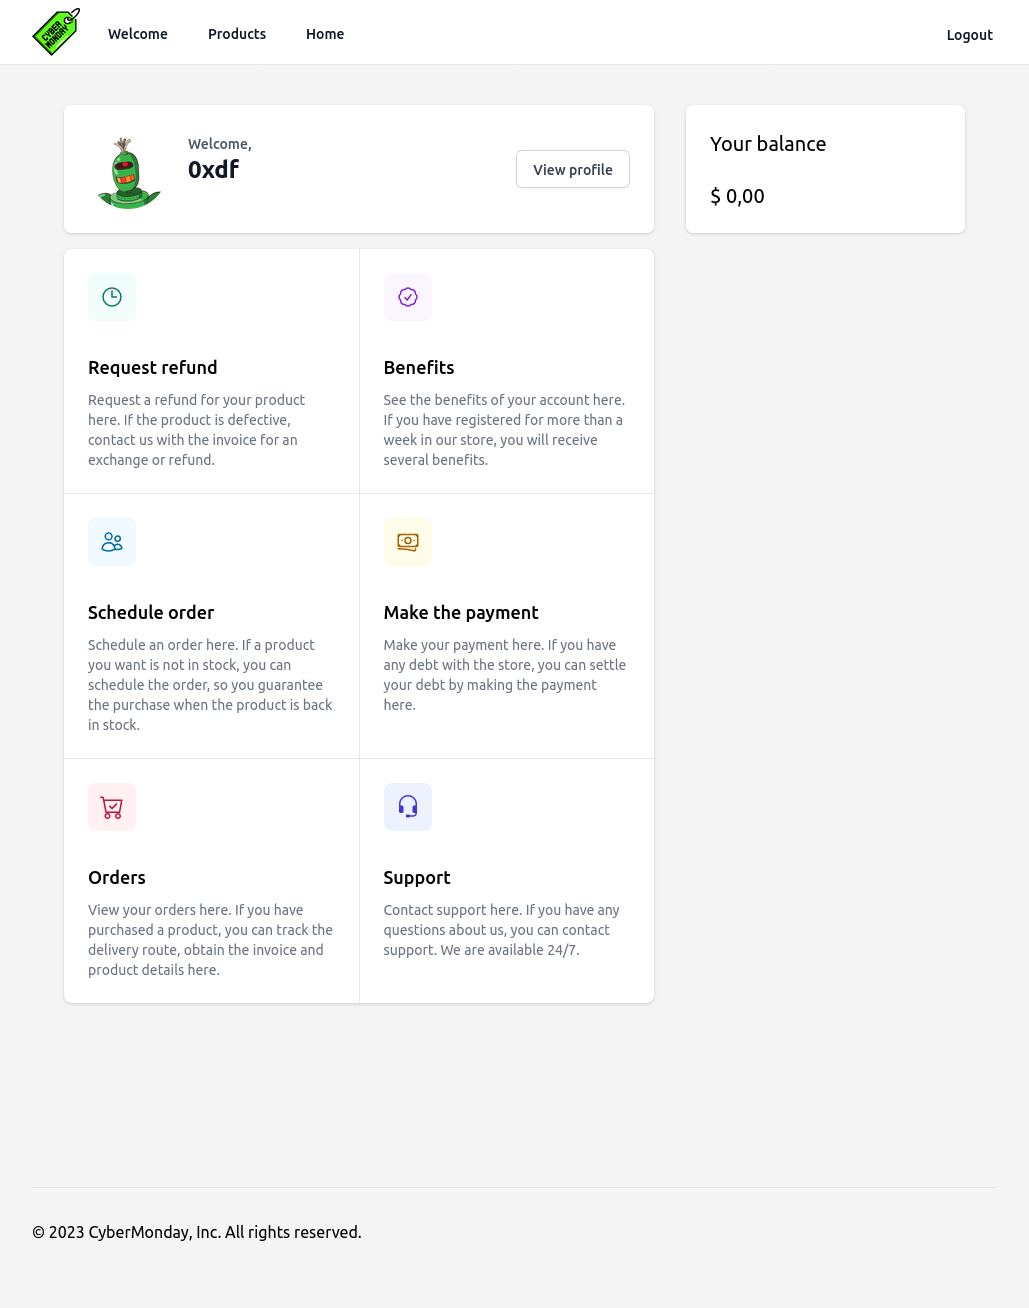
Task: Open the Benefits heading link
Action: coord(419,368)
